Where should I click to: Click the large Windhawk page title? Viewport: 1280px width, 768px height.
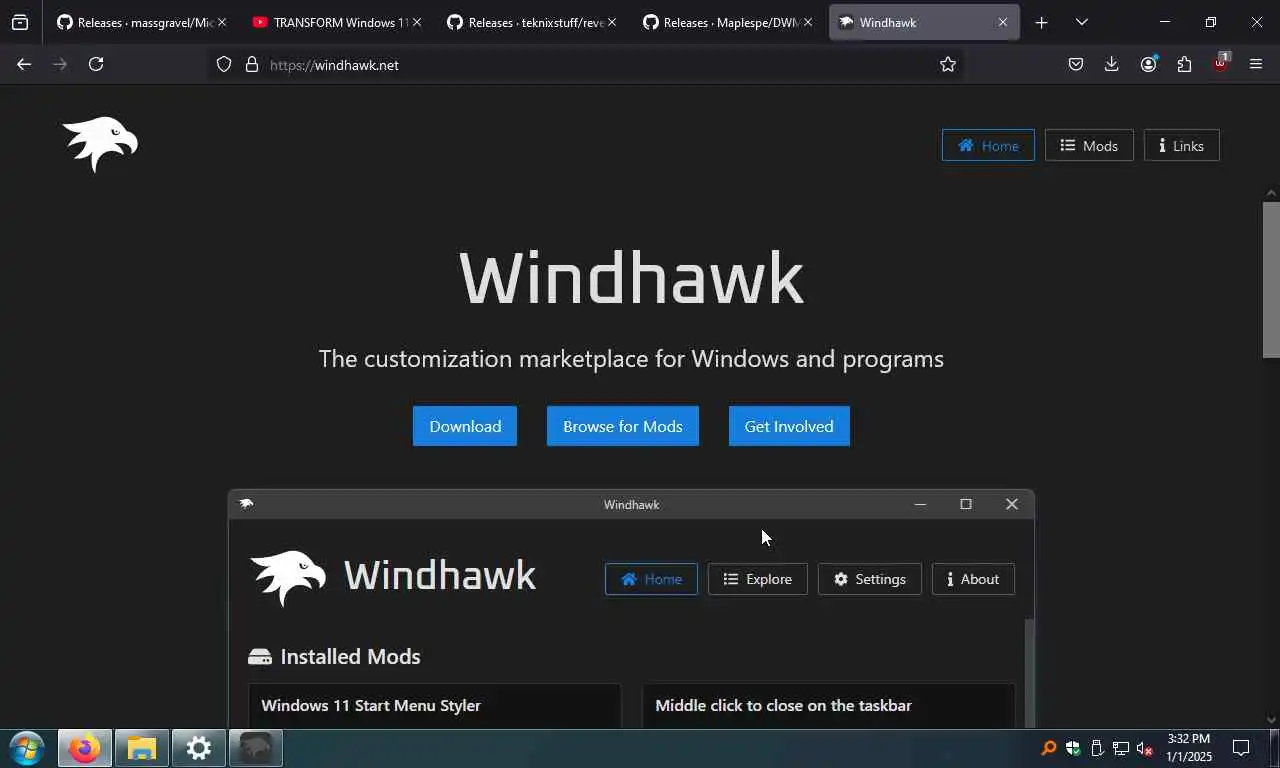pos(631,279)
